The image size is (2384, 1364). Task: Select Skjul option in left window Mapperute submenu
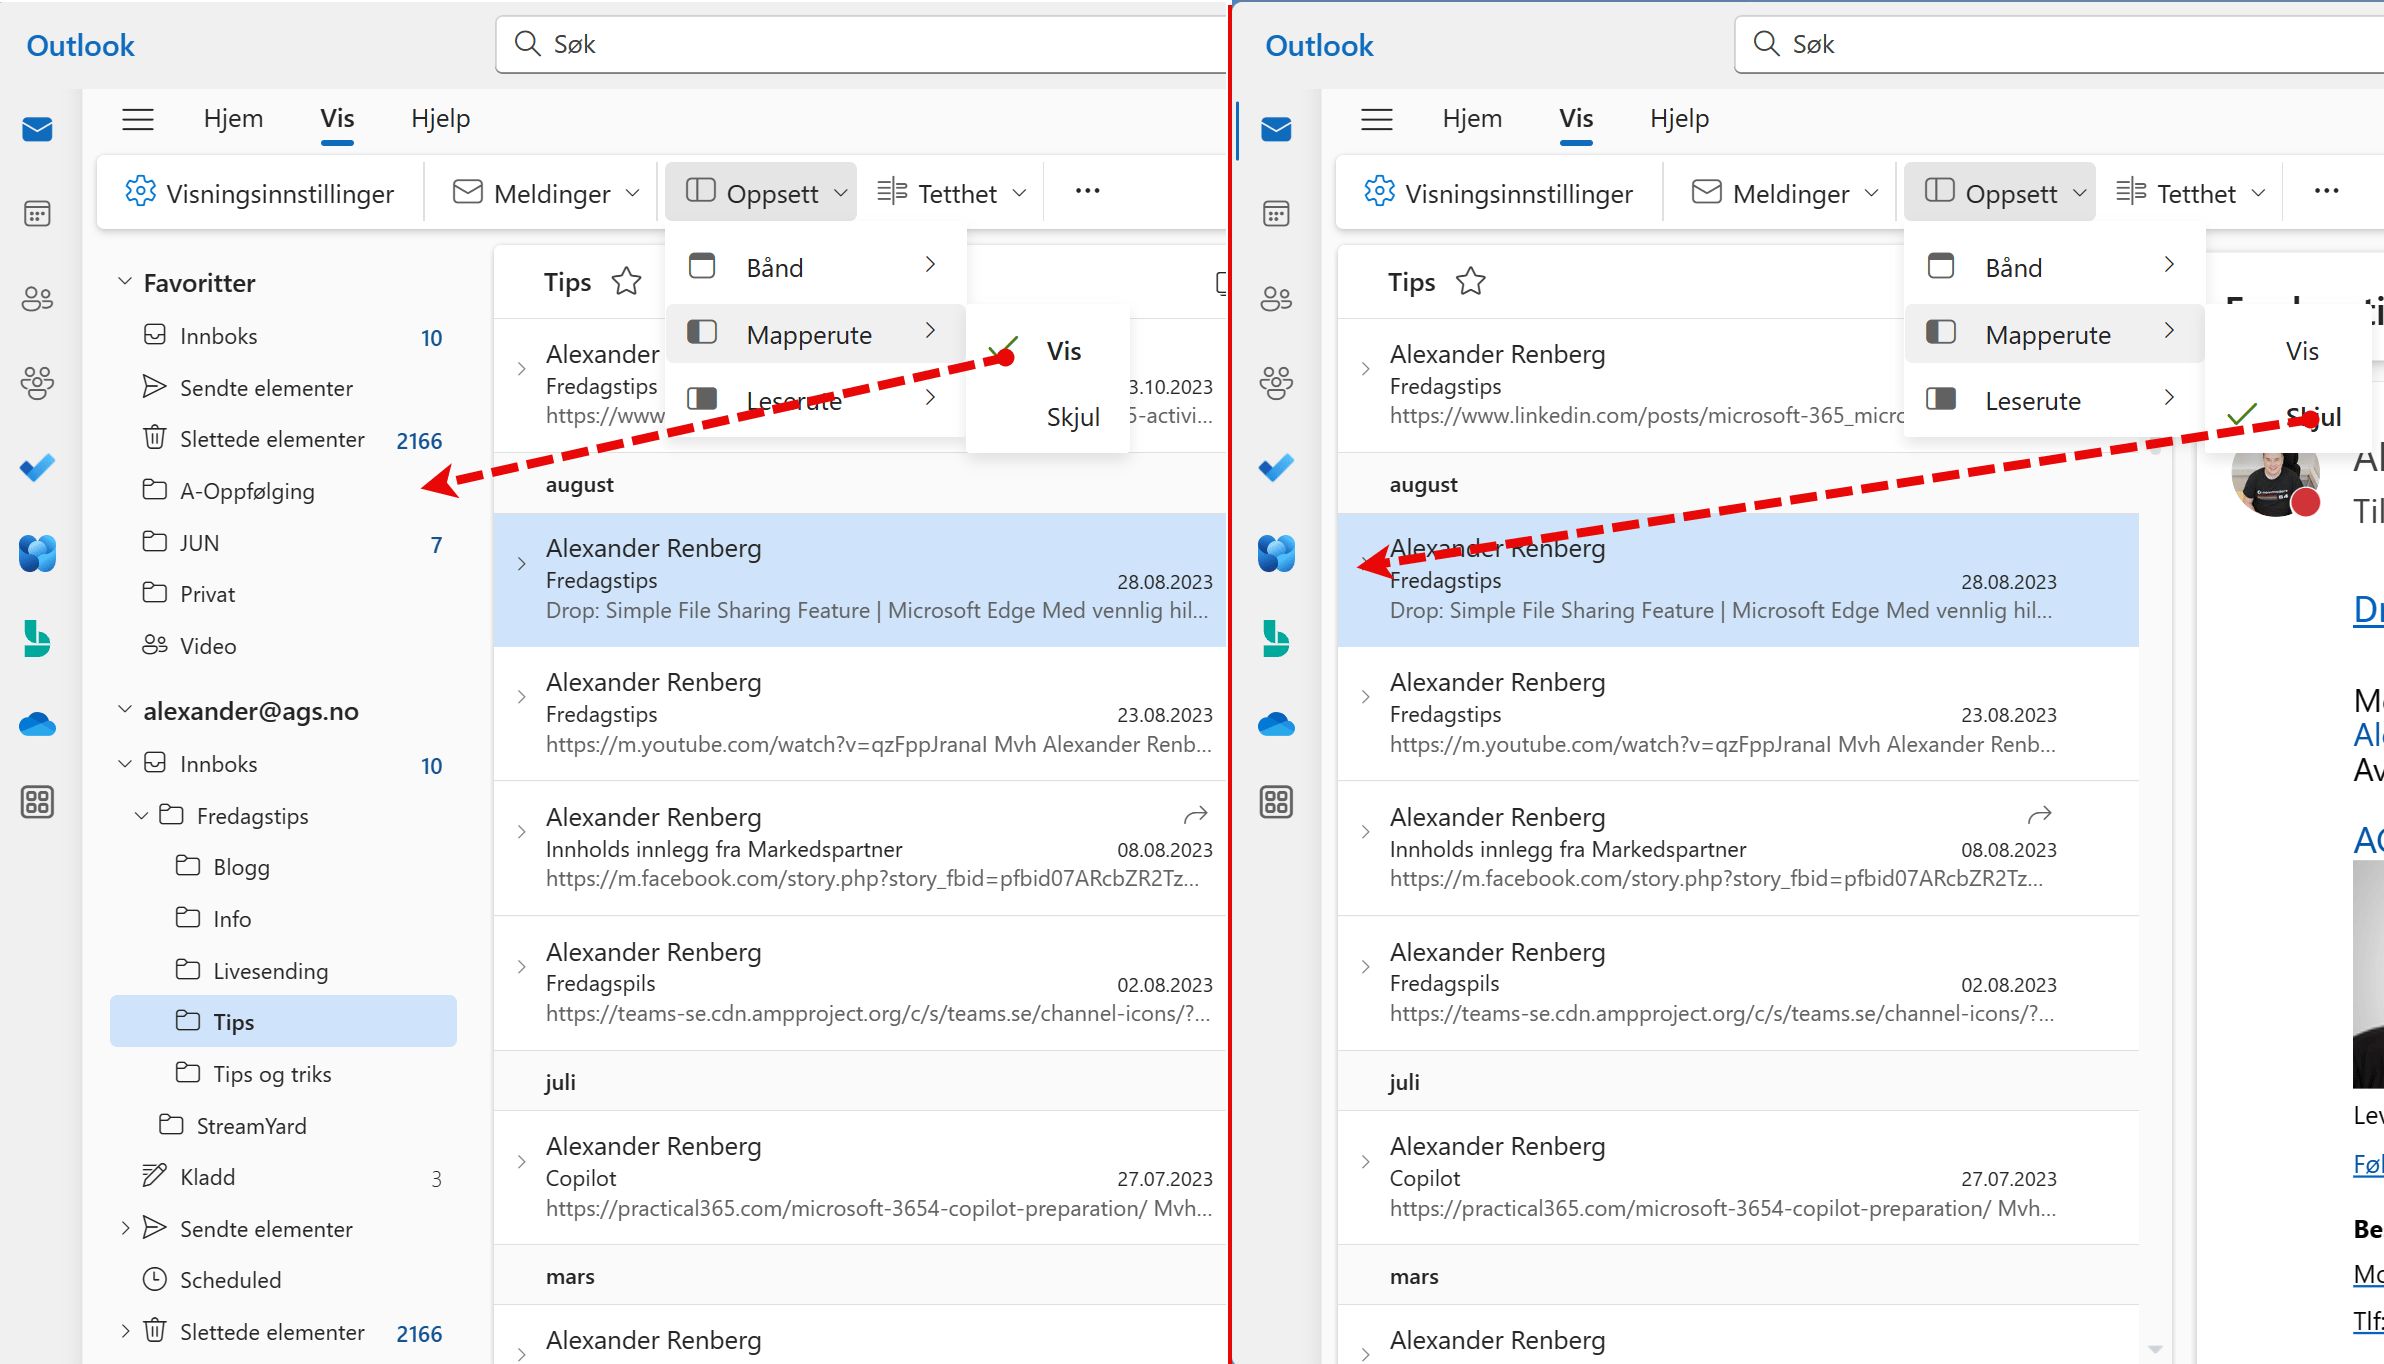[1048, 417]
